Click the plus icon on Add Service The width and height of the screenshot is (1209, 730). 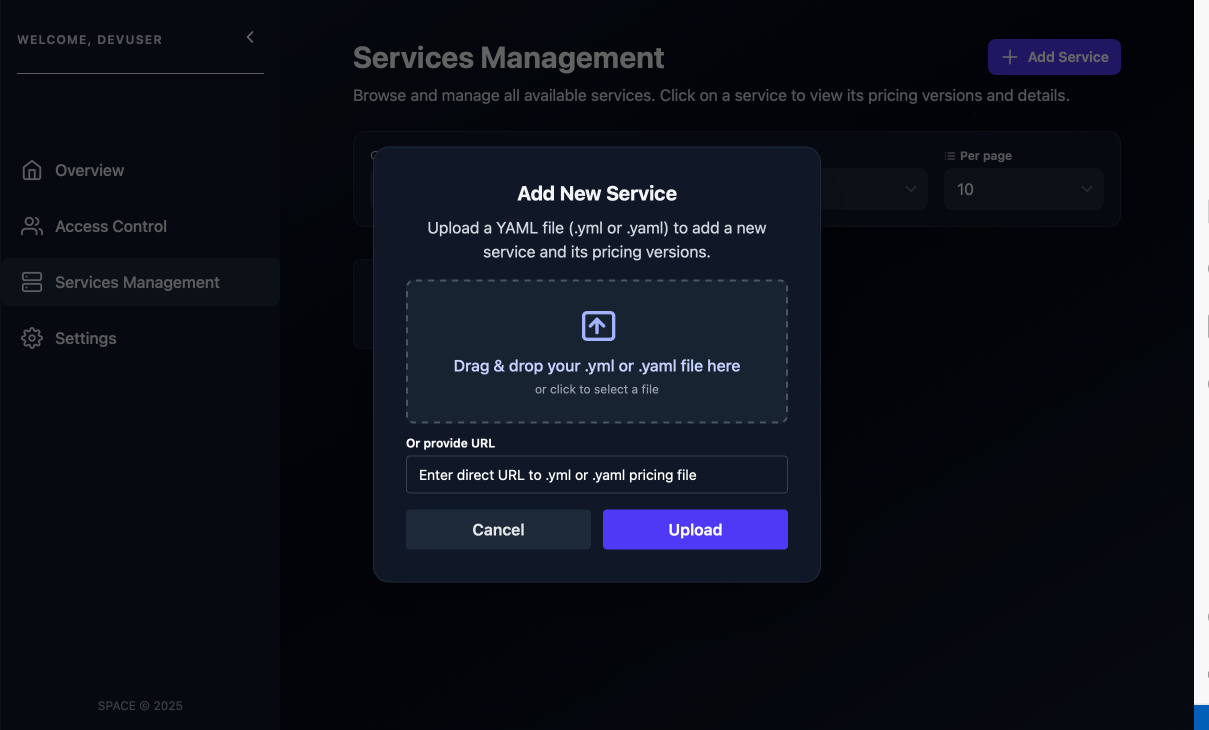pyautogui.click(x=1010, y=57)
